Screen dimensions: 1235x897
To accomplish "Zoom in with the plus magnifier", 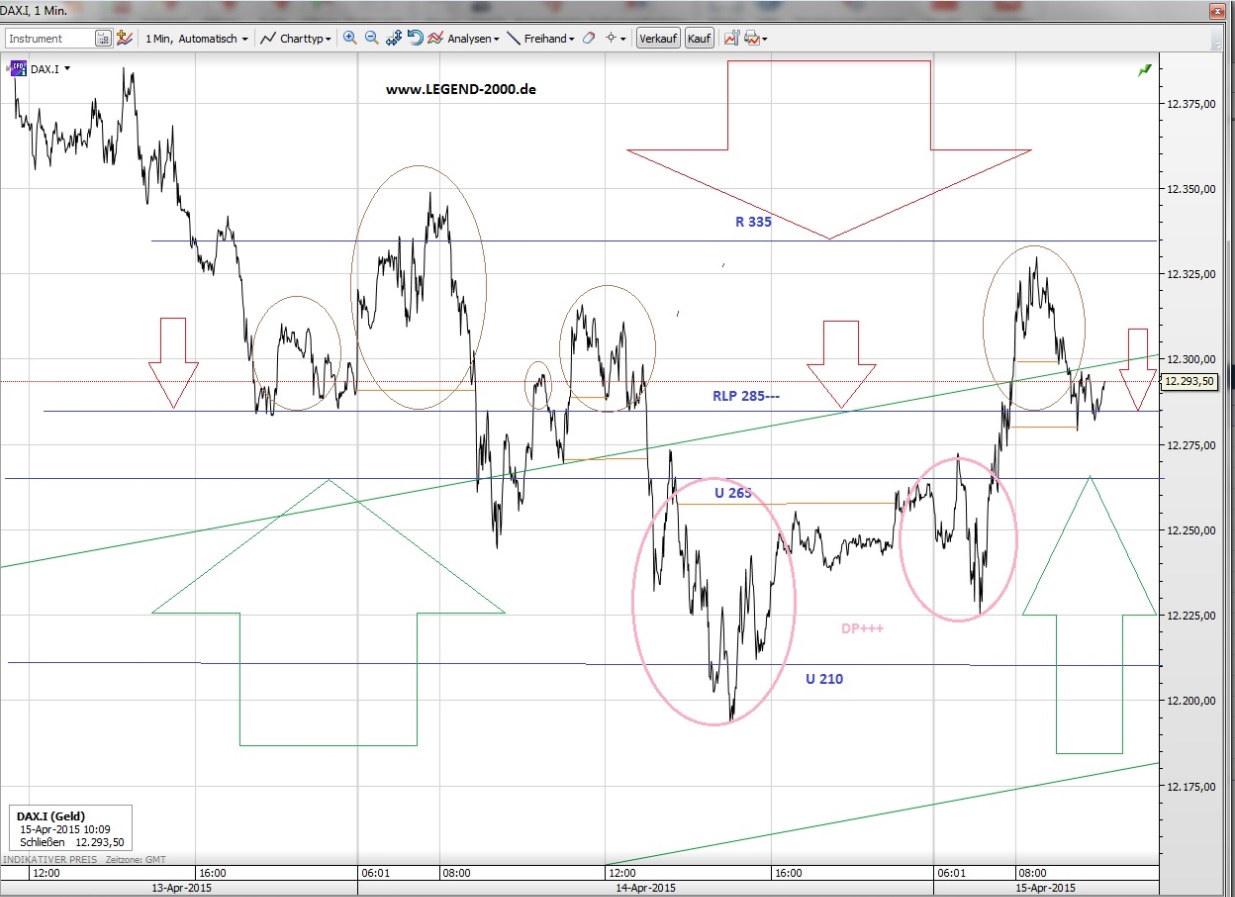I will (350, 38).
